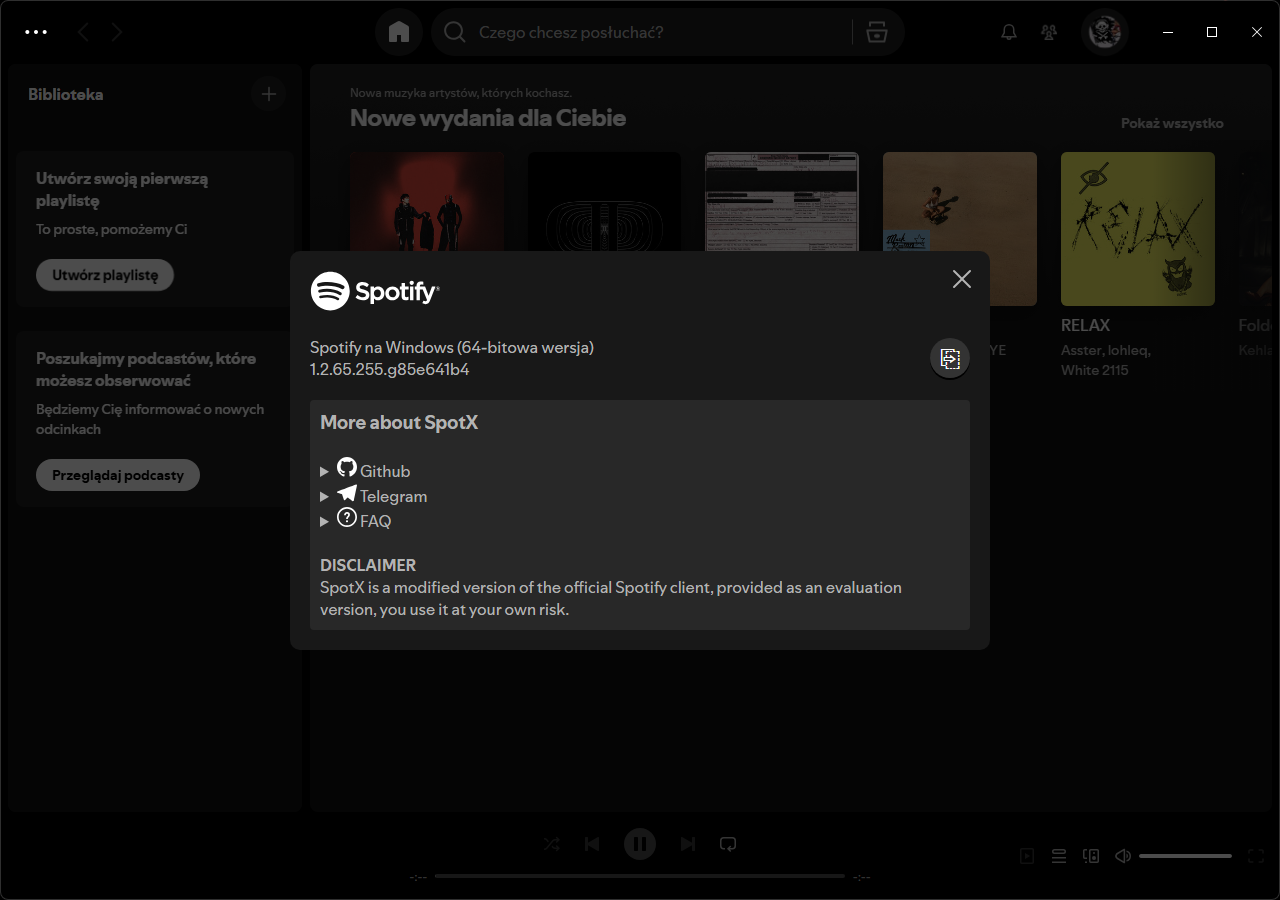Expand the Telegram disclosure triangle

324,496
